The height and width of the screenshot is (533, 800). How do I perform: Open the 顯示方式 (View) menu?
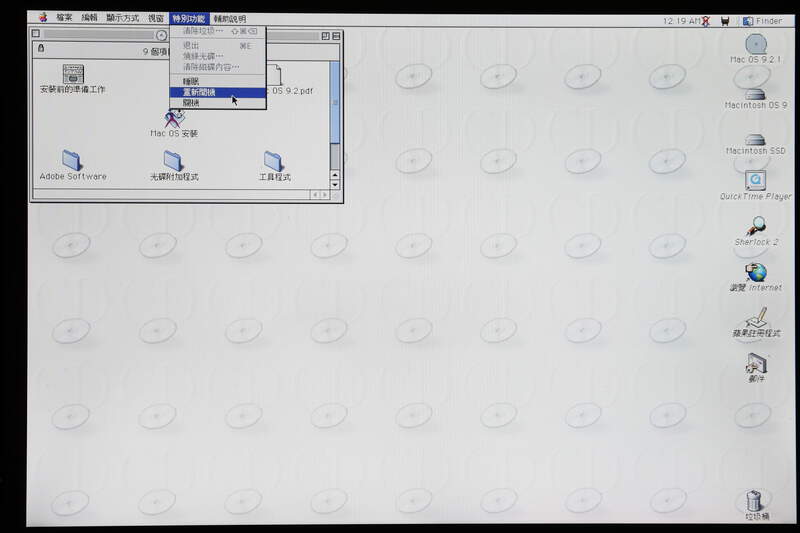click(122, 18)
